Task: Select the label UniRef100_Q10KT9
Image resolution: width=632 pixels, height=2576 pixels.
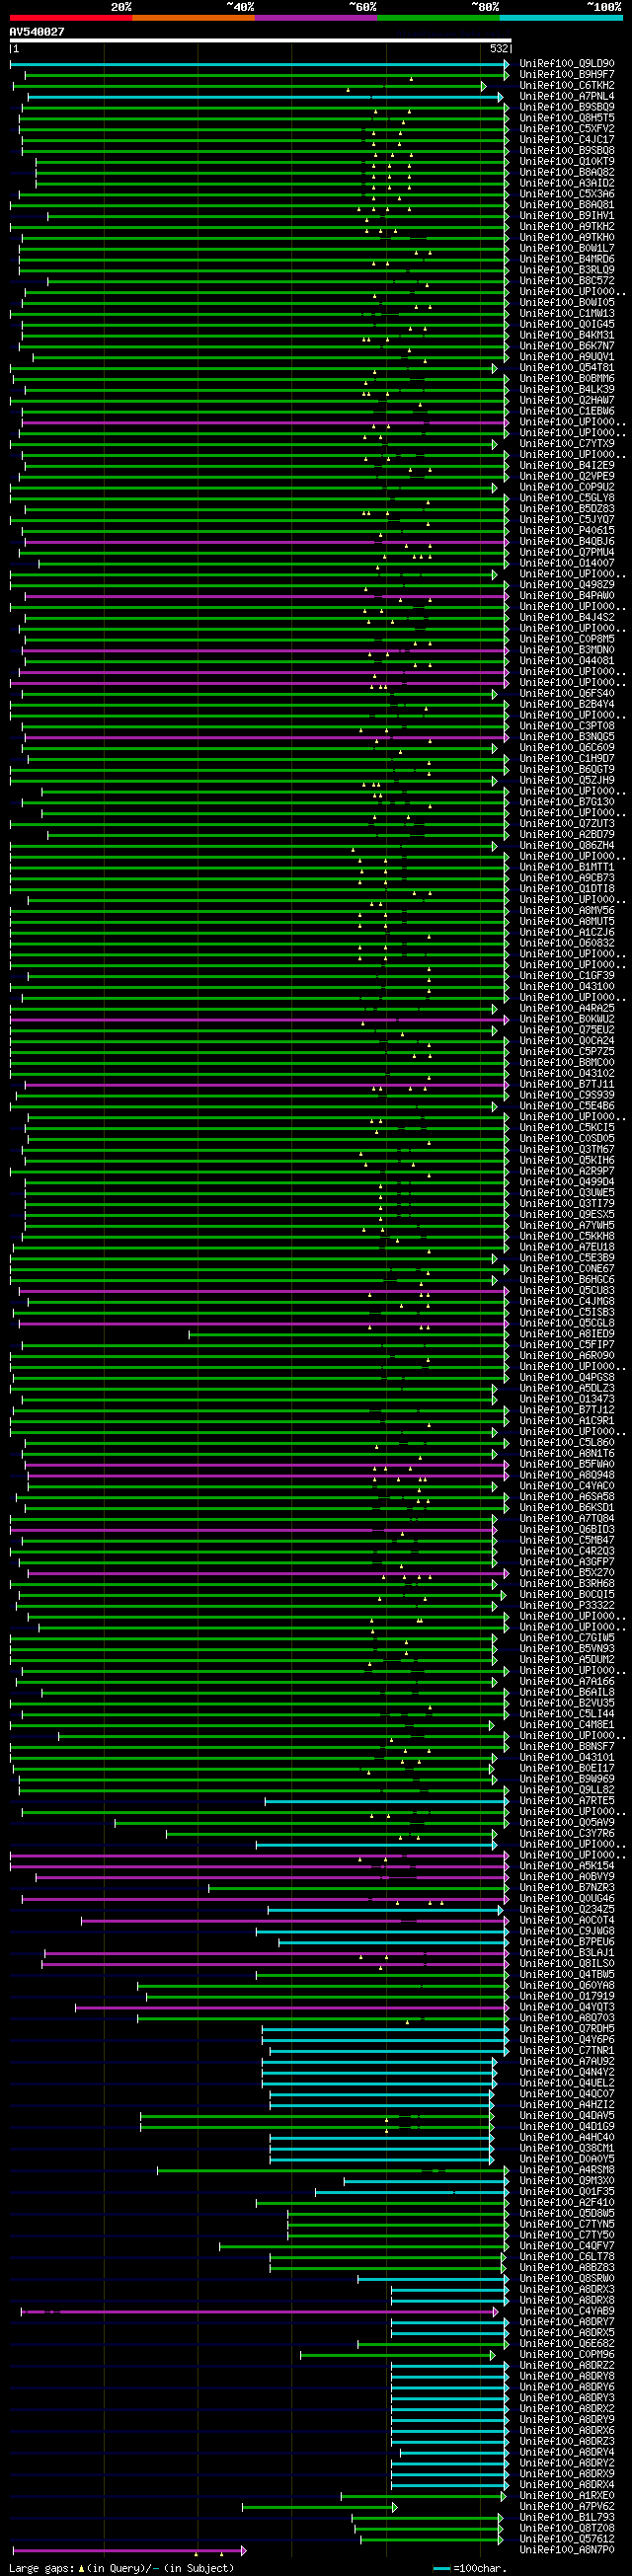Action: [x=567, y=162]
